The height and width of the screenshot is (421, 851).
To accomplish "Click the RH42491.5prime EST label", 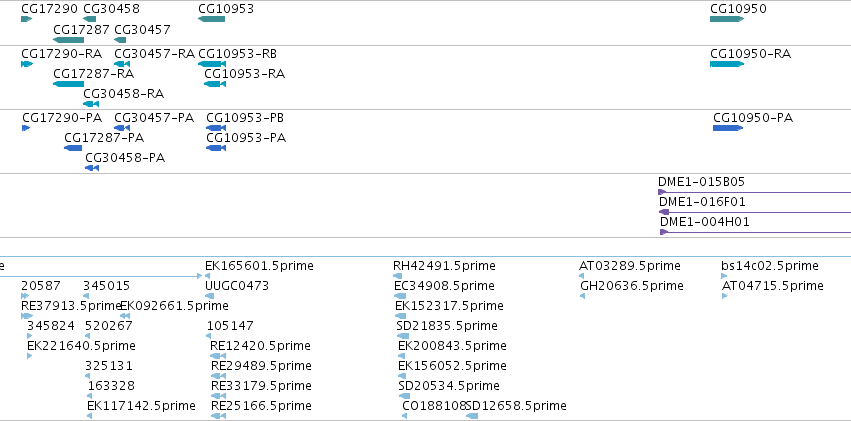I will click(444, 266).
